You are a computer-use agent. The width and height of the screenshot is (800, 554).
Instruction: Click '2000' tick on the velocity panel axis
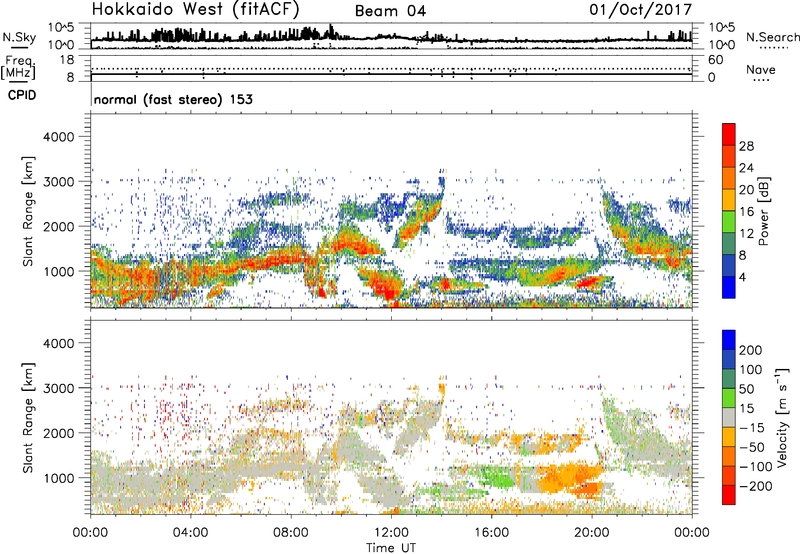coord(59,433)
